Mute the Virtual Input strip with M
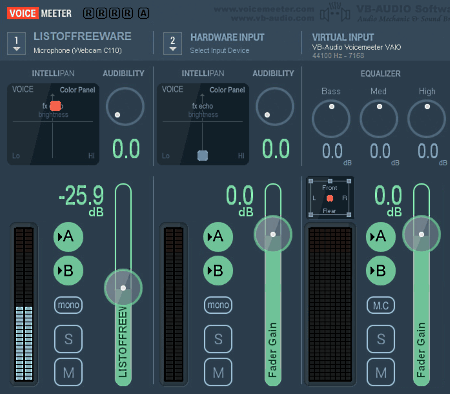The image size is (450, 394). 381,372
